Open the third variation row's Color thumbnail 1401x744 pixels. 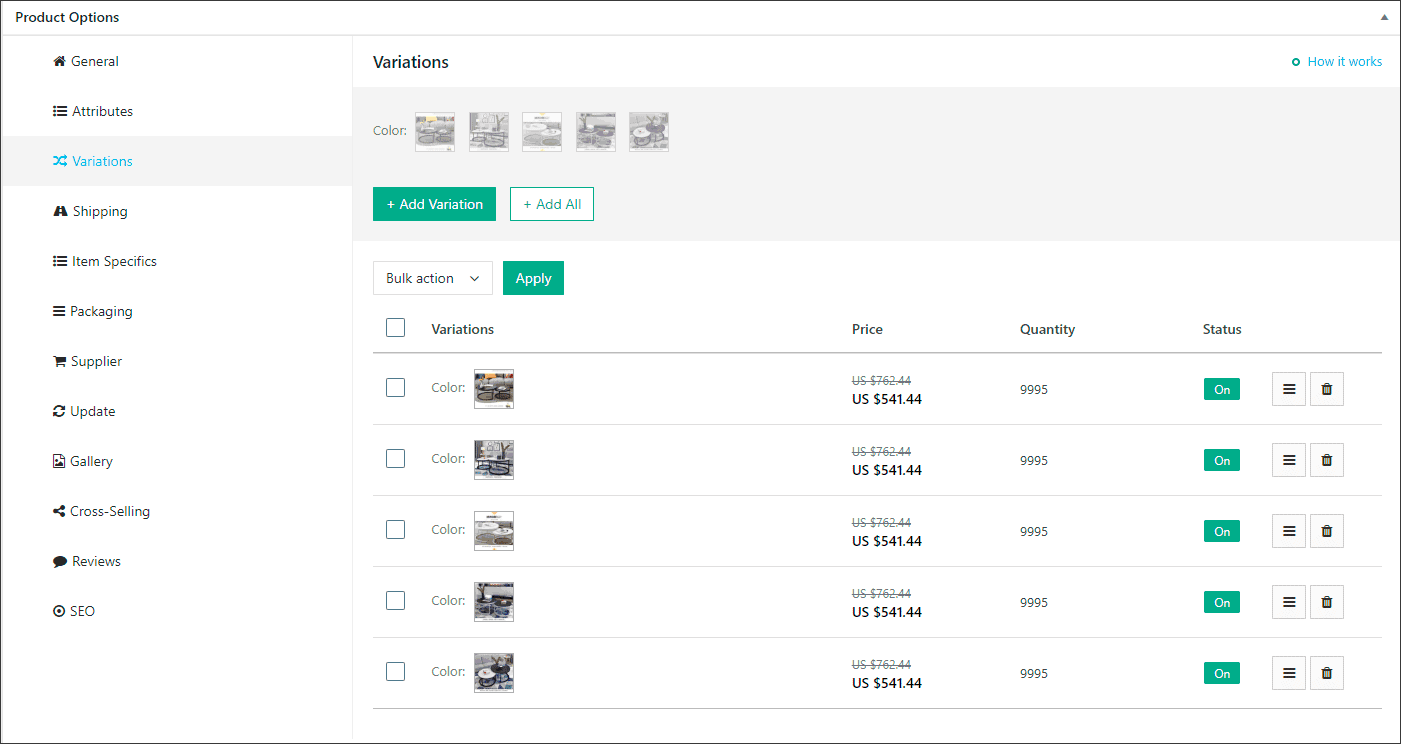pyautogui.click(x=494, y=531)
